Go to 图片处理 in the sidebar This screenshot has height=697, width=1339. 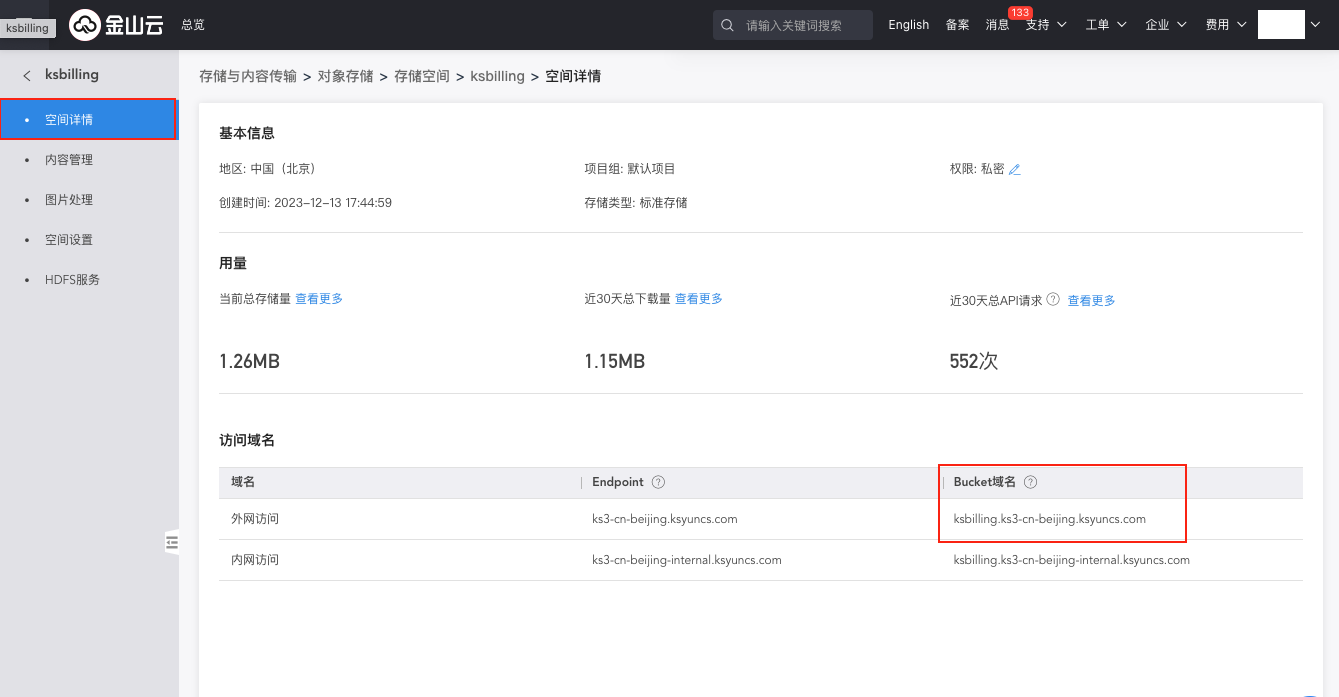(x=69, y=200)
